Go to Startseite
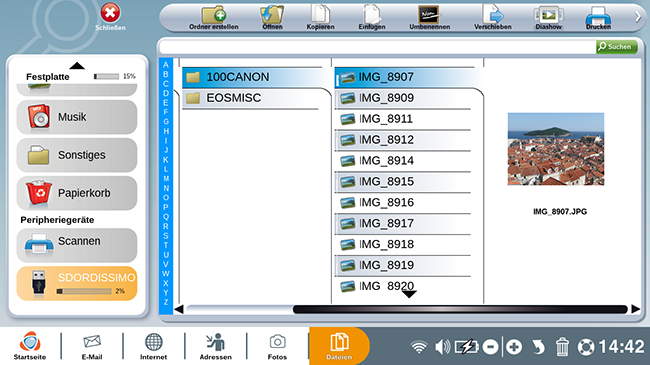 (x=30, y=346)
